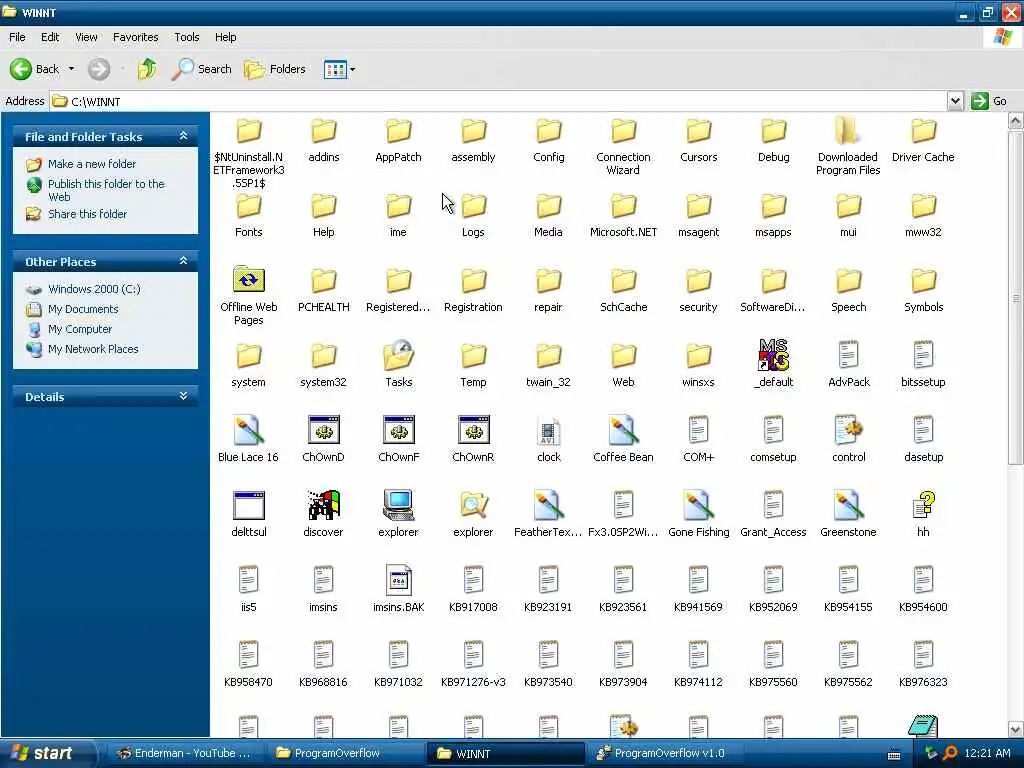
Task: Click the Back button
Action: coord(35,69)
